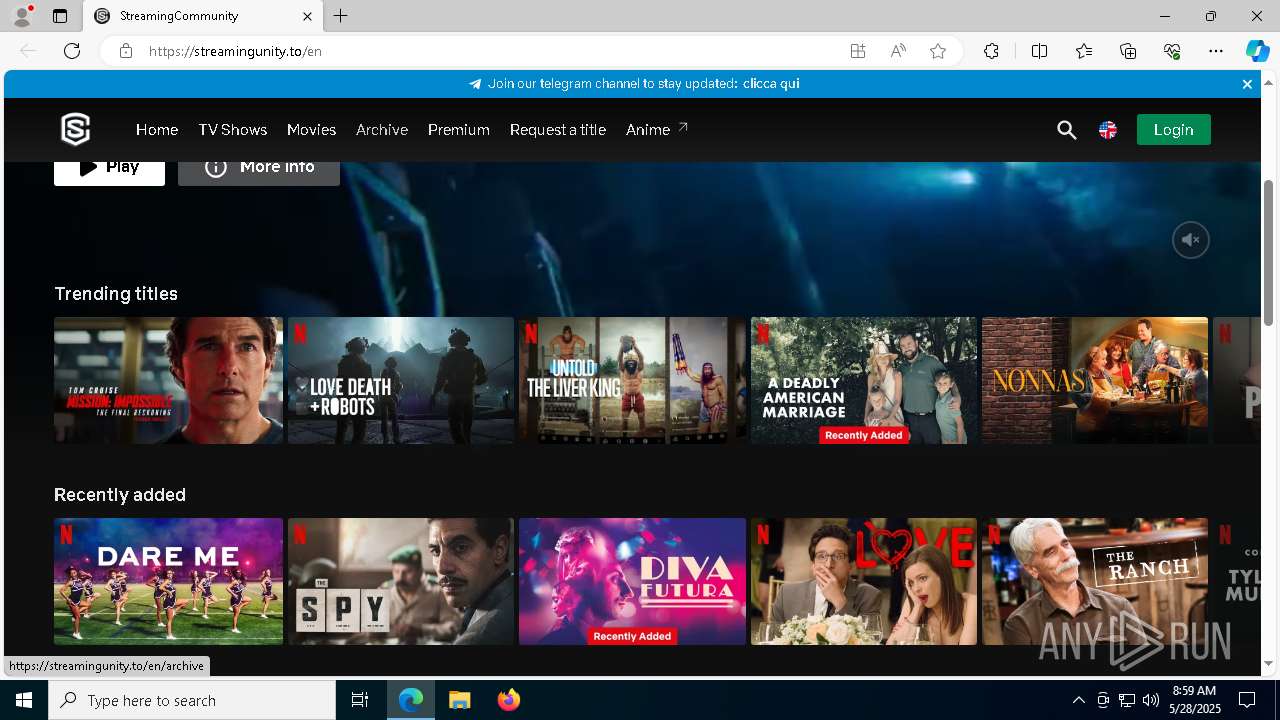Click the More info button

(x=259, y=173)
